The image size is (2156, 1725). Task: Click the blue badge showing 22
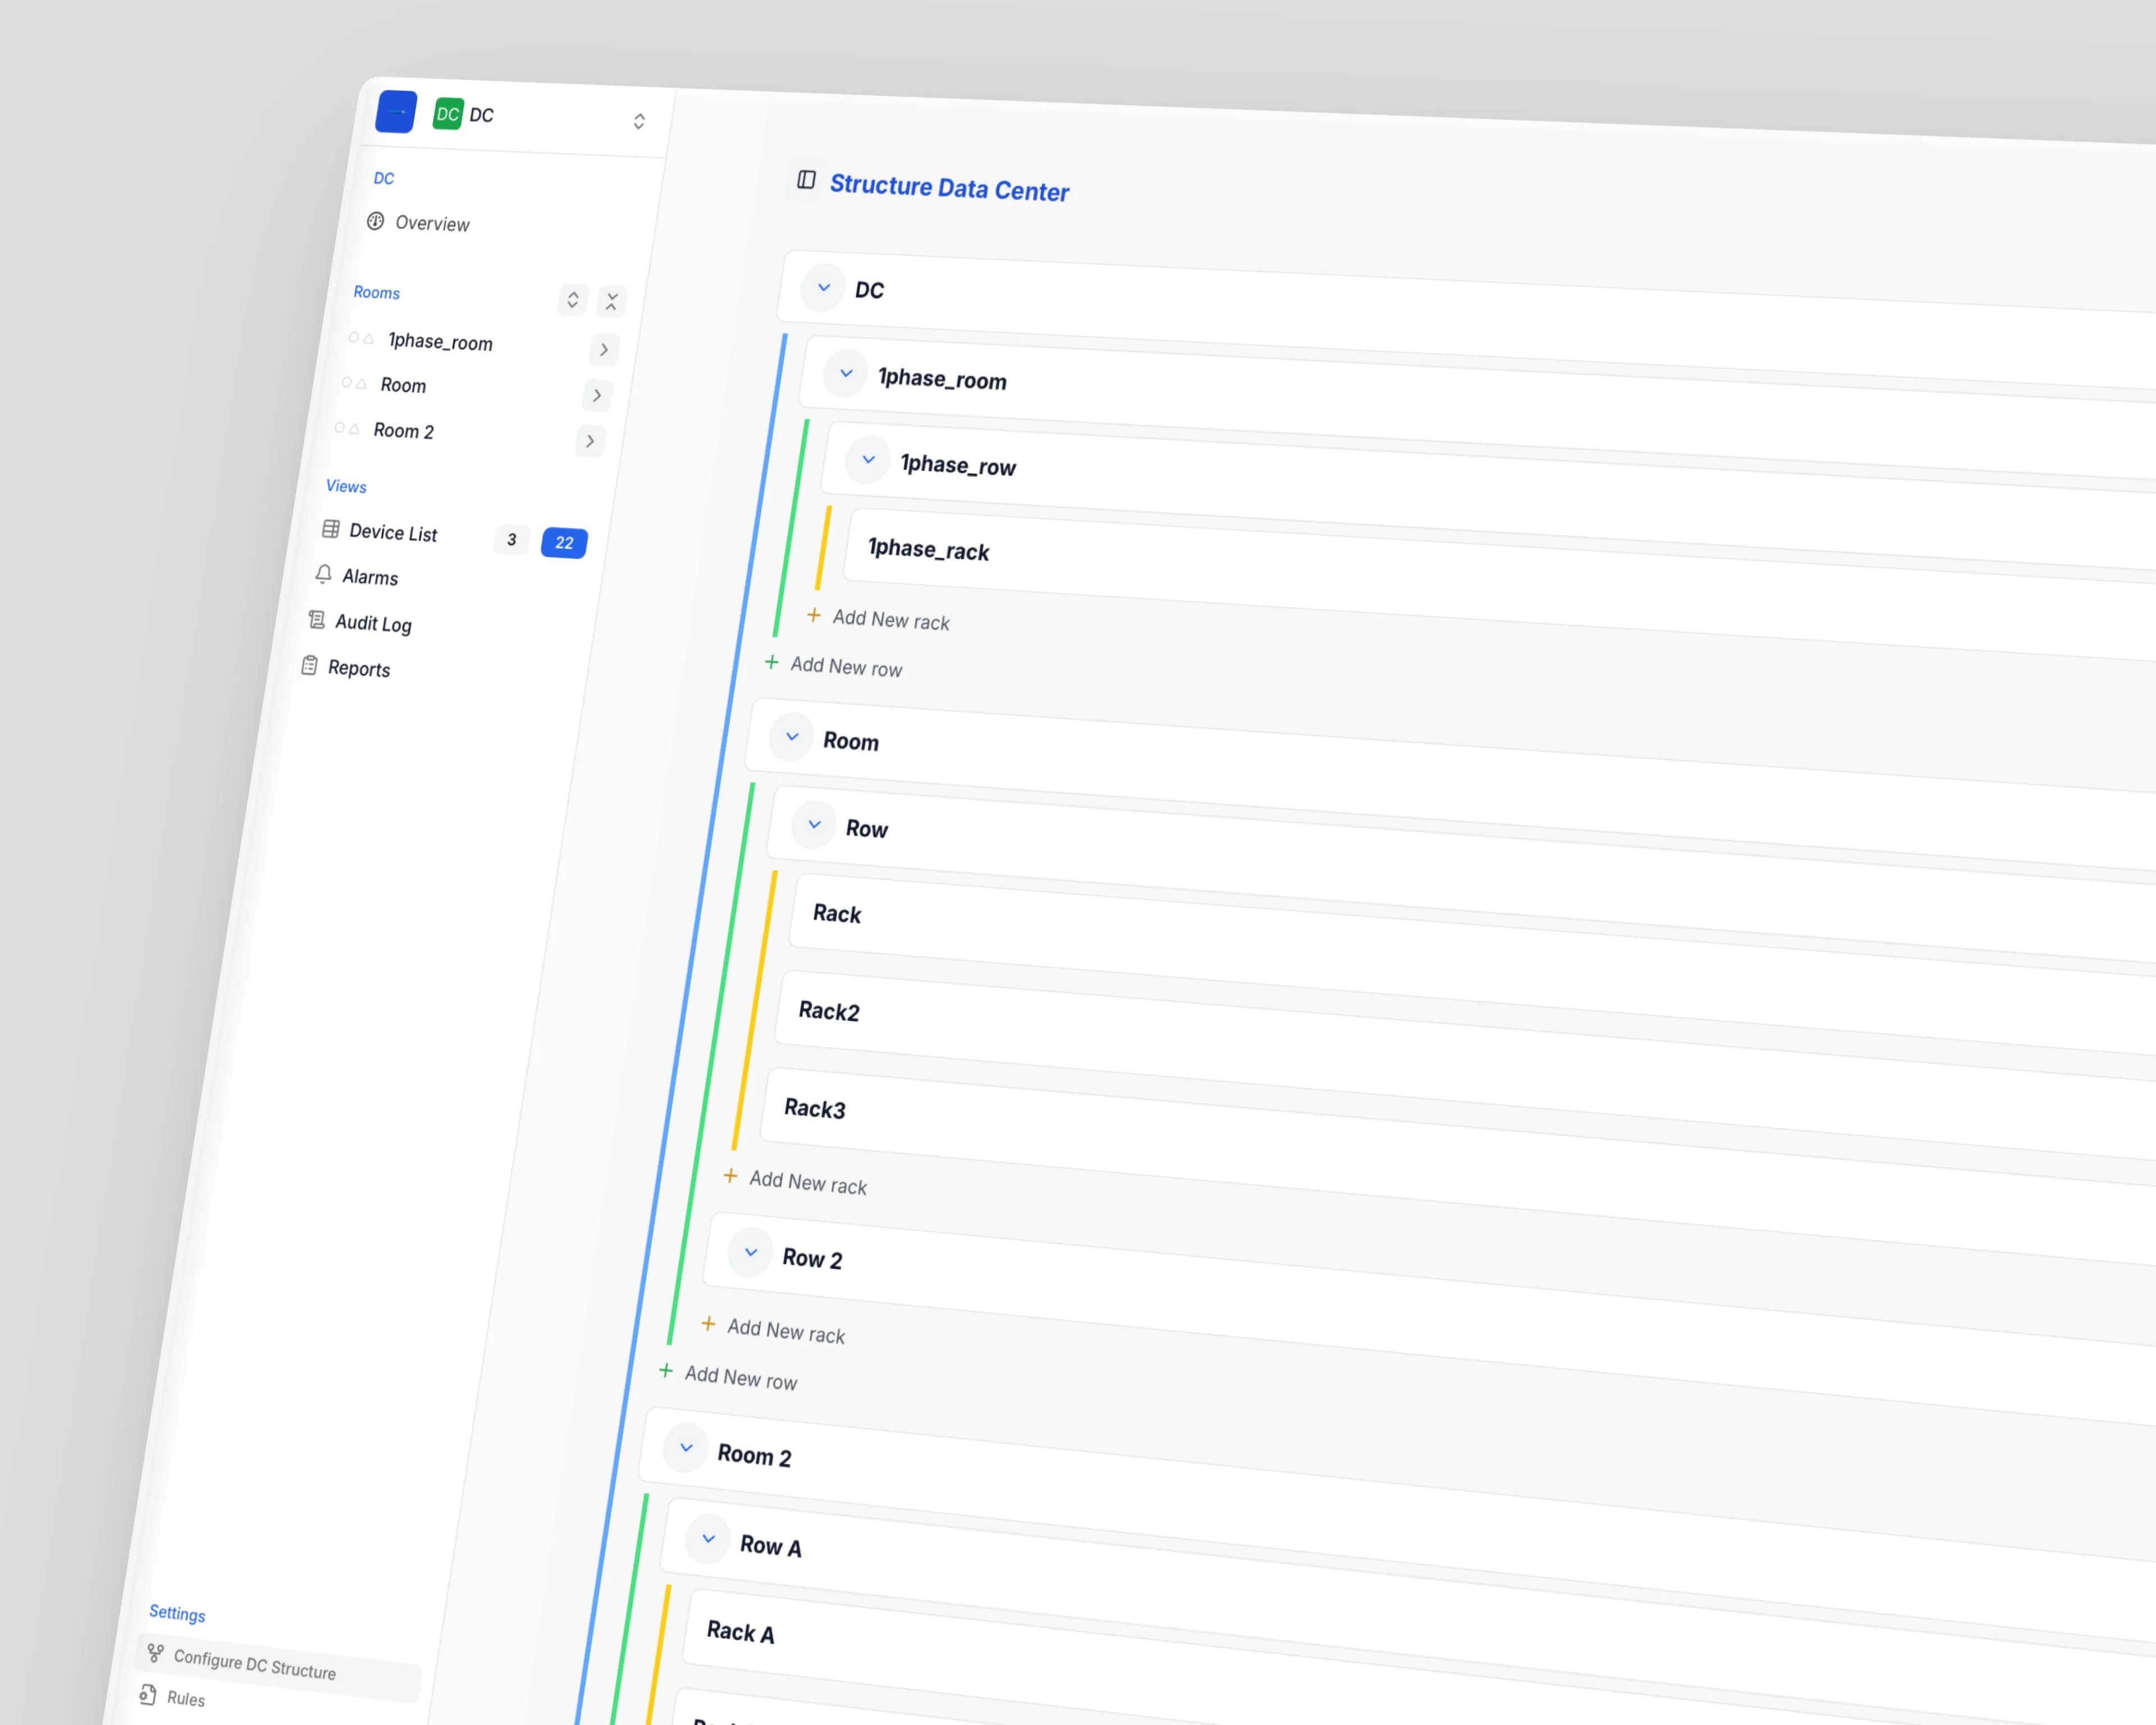click(564, 543)
